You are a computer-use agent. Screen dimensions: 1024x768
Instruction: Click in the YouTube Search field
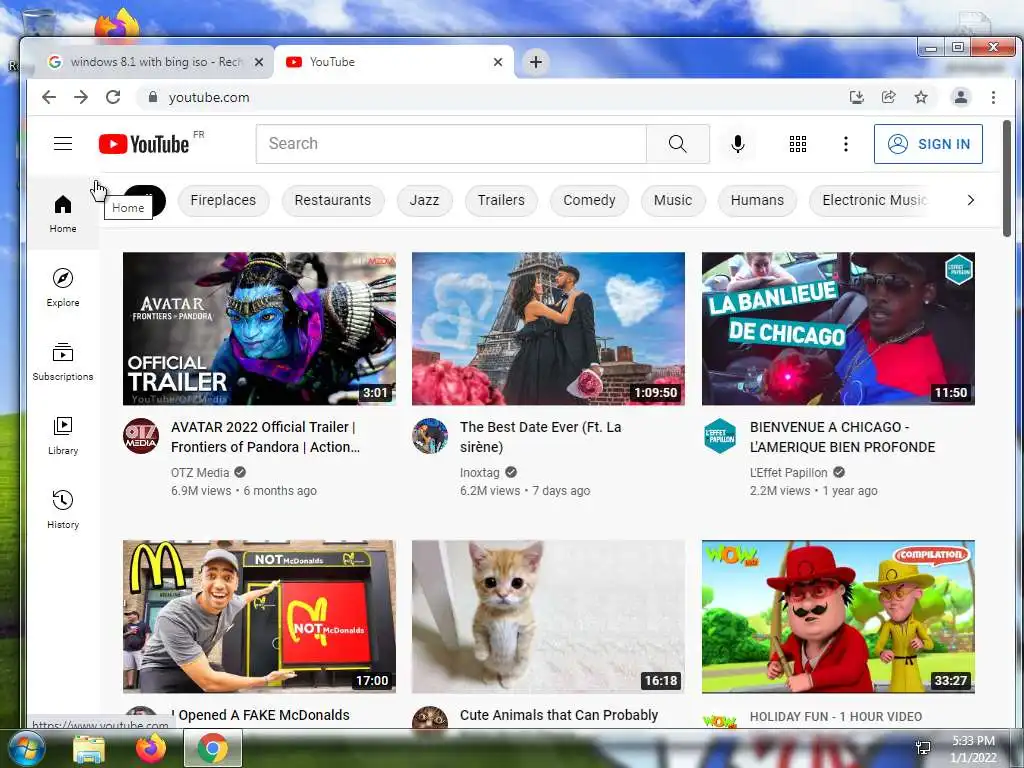pyautogui.click(x=451, y=144)
